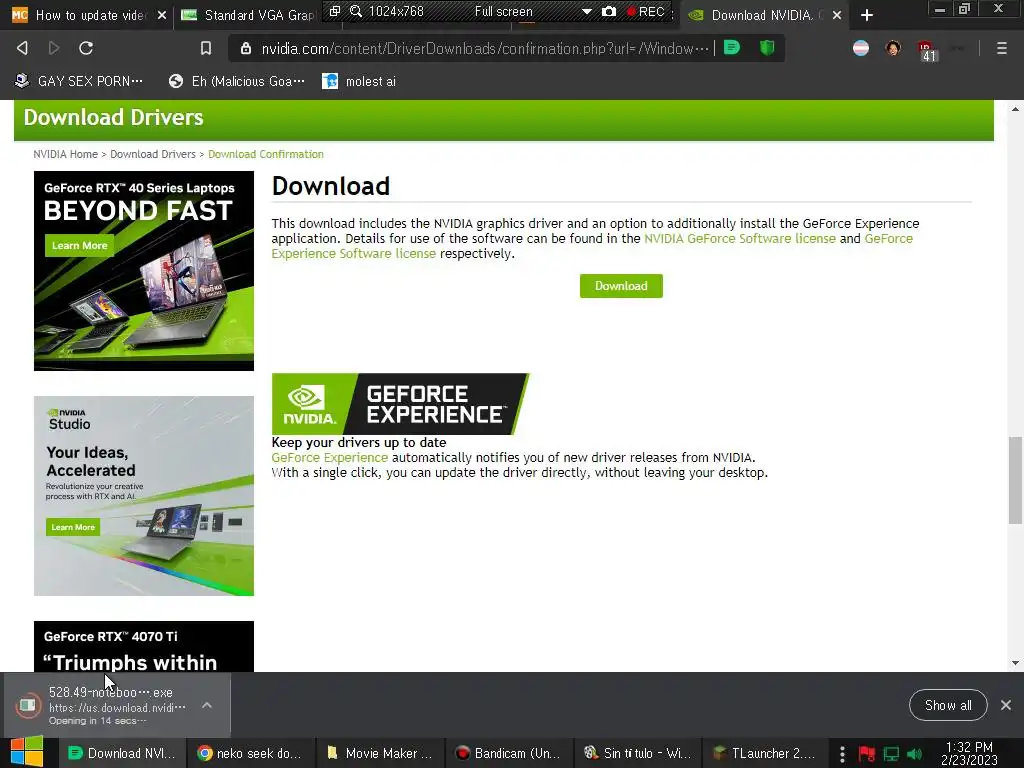
Task: Show hidden tray icons dots
Action: coord(842,754)
